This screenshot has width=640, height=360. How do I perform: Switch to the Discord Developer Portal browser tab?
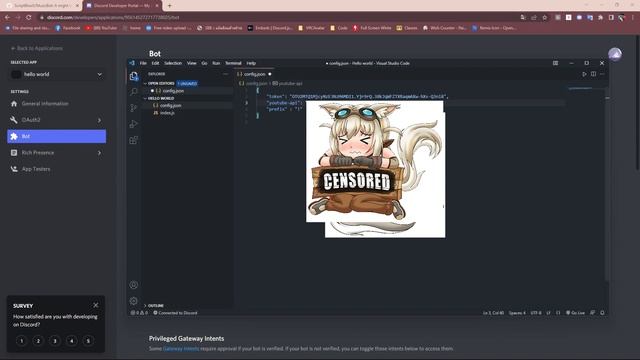[x=122, y=6]
